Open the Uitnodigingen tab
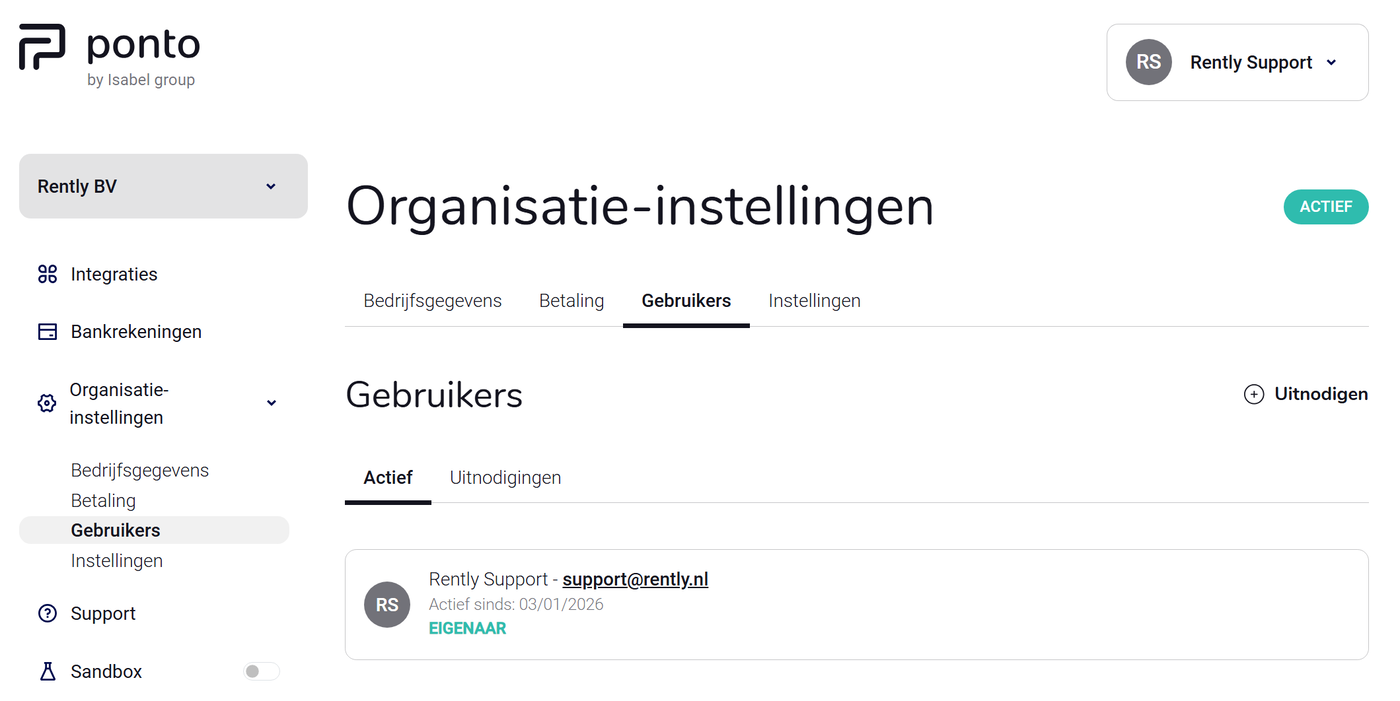Screen dimensions: 1400x701 [x=505, y=478]
